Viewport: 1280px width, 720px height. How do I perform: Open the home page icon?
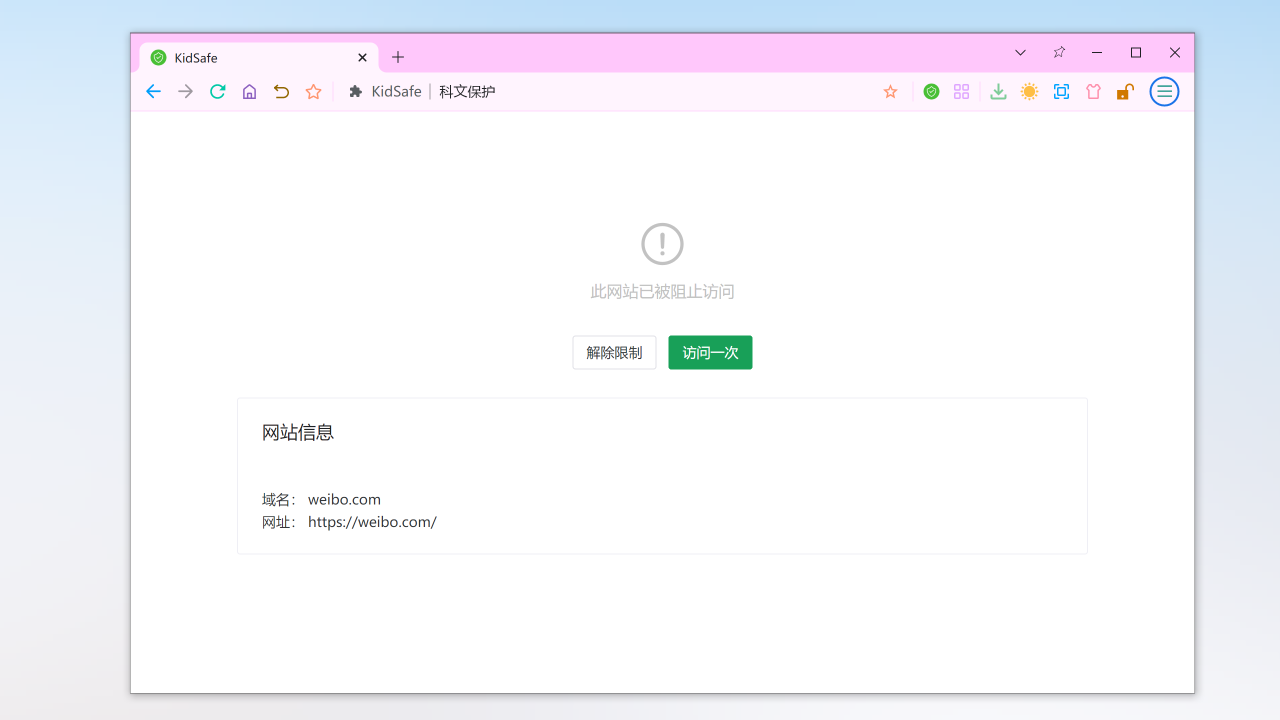pyautogui.click(x=249, y=91)
